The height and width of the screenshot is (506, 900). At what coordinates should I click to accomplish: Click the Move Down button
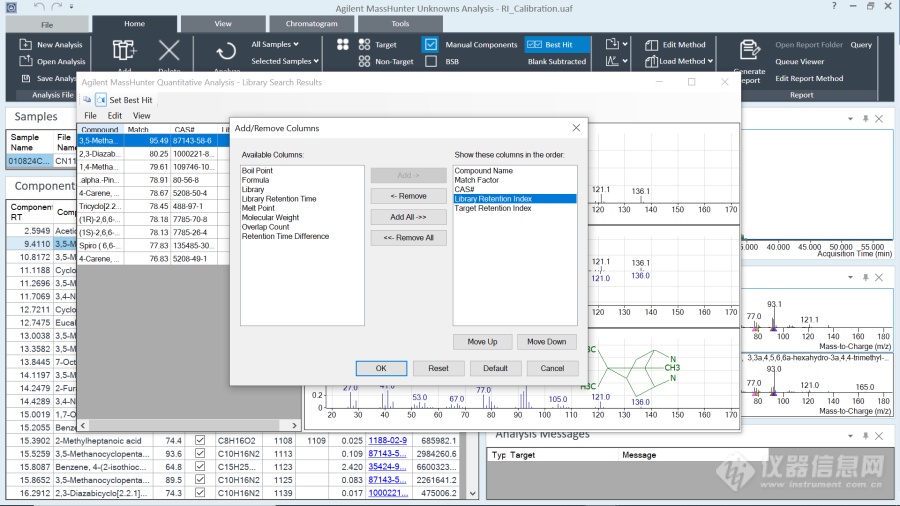click(546, 342)
